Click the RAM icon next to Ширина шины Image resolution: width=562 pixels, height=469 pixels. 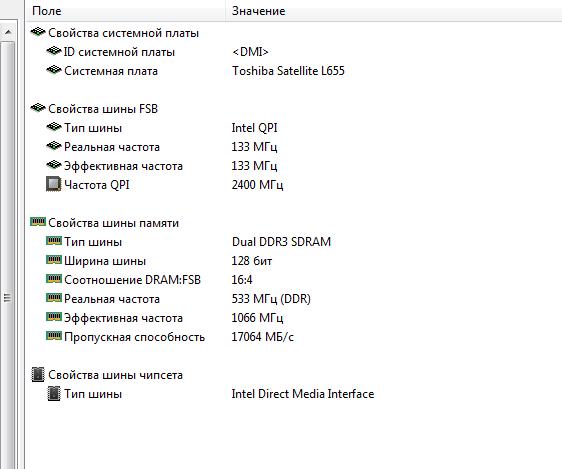tap(54, 260)
